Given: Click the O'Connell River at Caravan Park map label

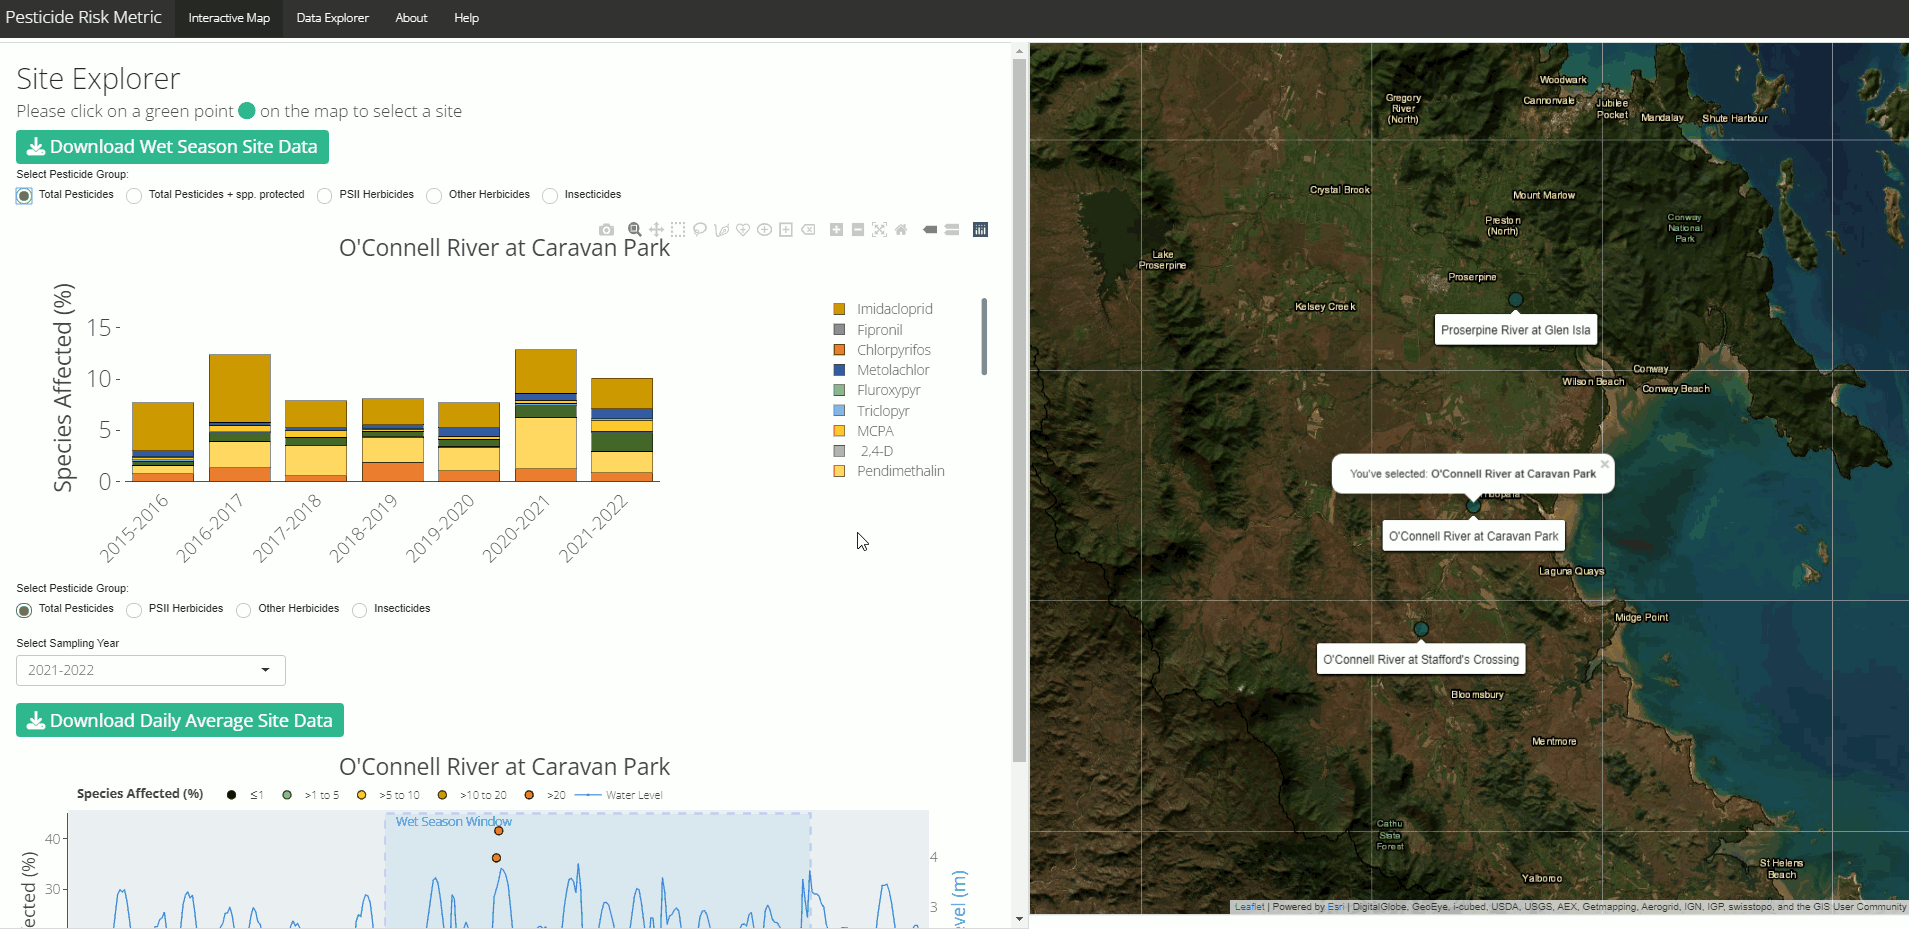Looking at the screenshot, I should [x=1473, y=536].
